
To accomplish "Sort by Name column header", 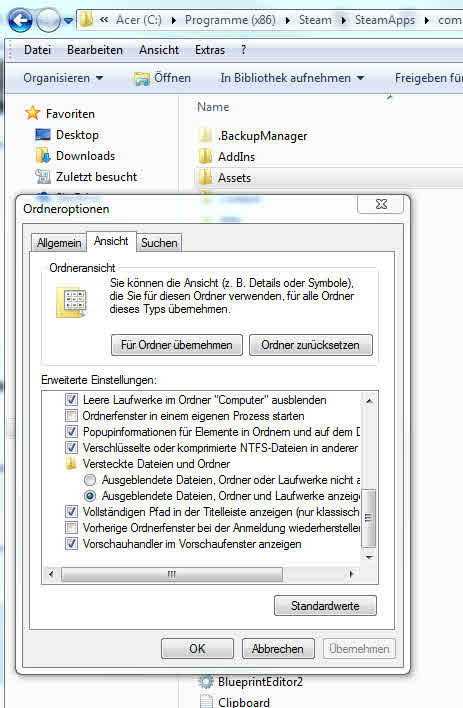I will click(213, 107).
